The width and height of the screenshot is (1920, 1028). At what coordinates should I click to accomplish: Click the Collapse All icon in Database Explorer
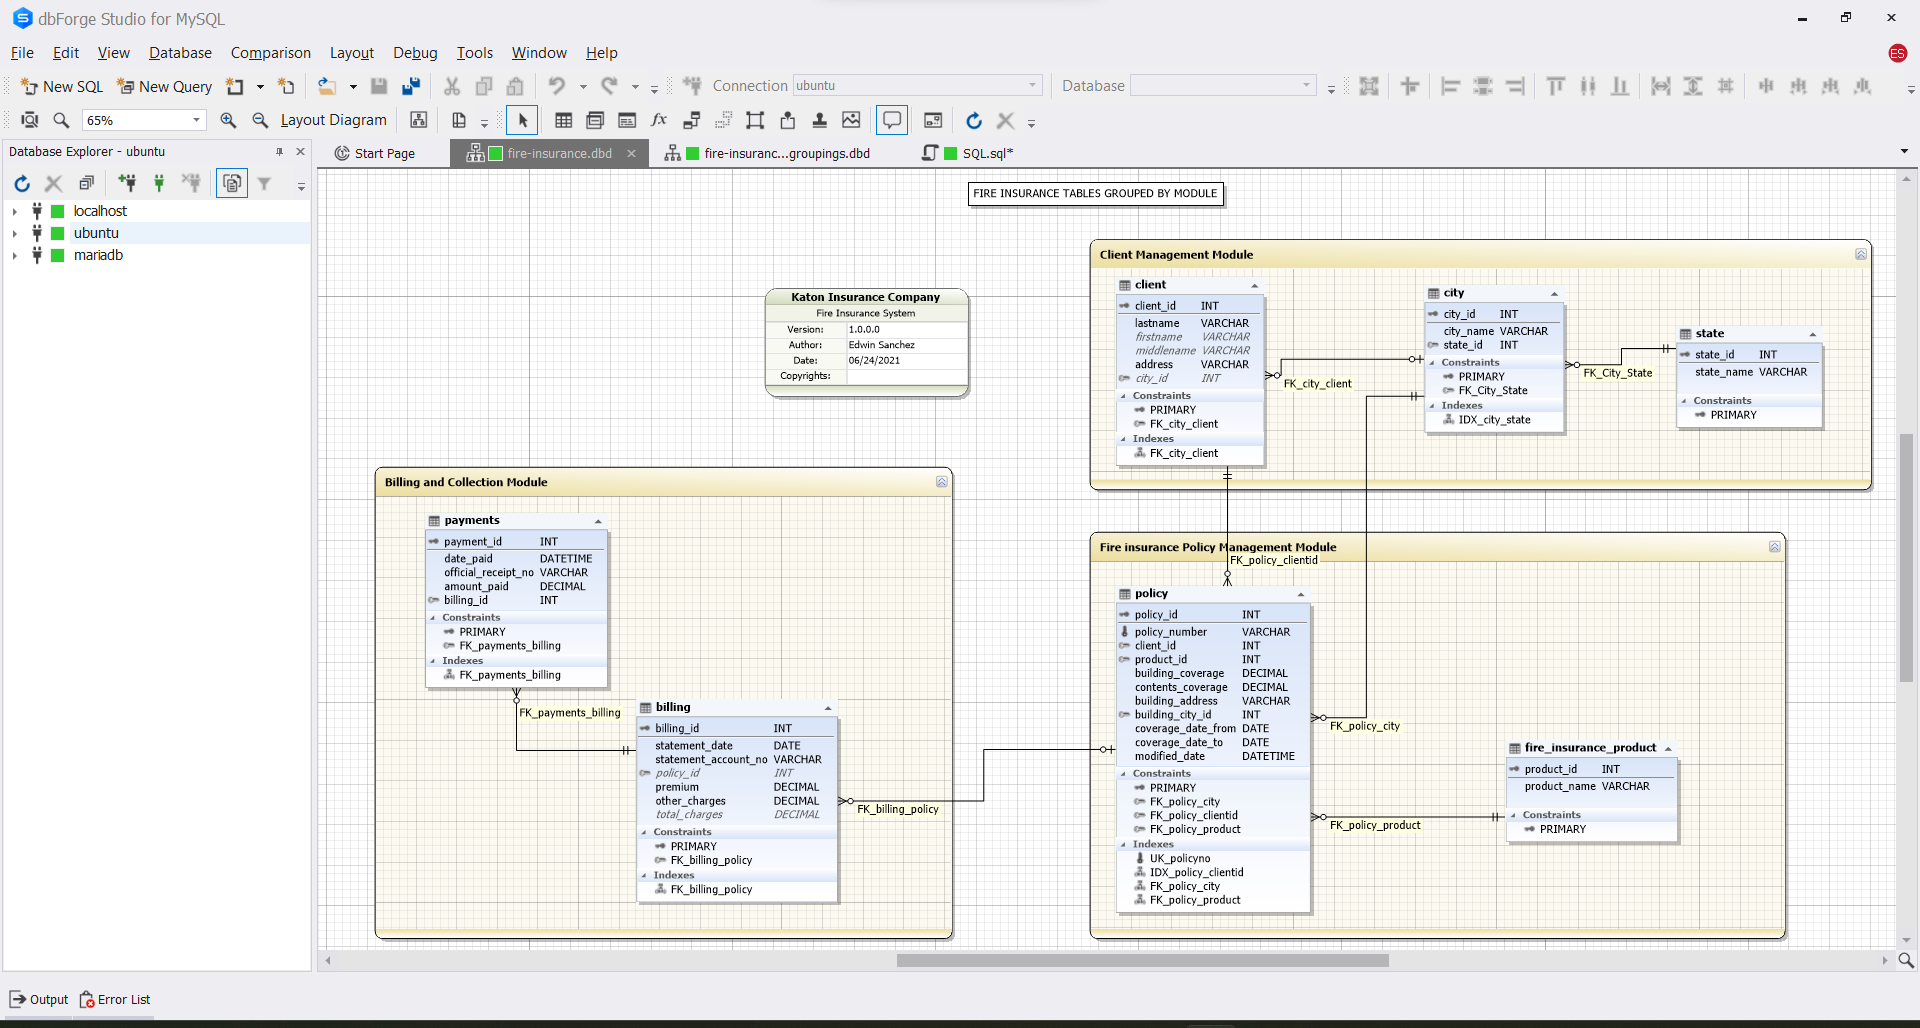[x=87, y=183]
